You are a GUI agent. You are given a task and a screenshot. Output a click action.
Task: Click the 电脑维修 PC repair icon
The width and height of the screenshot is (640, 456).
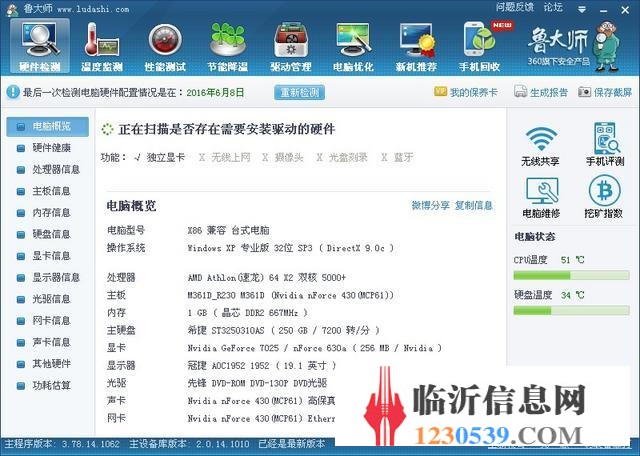(x=541, y=198)
